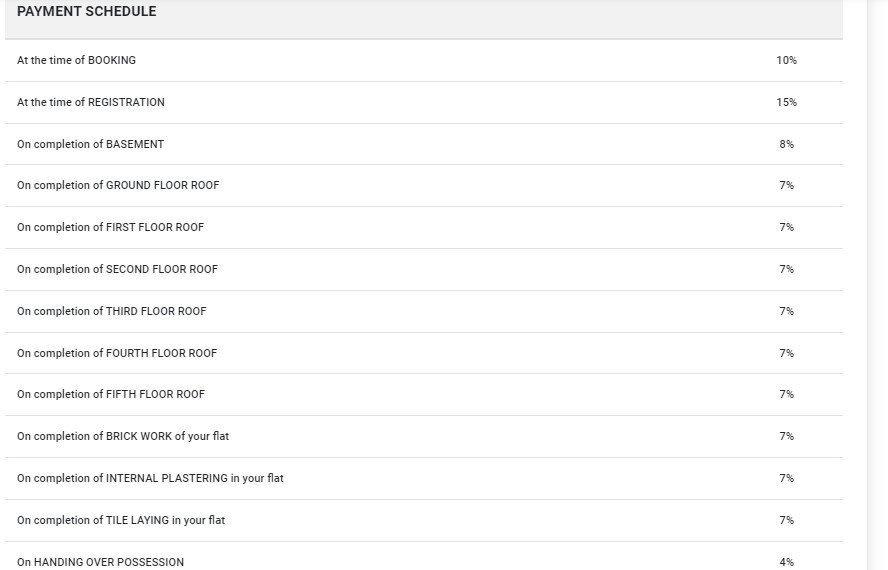Click the 7% value for THIRD FLOOR ROOF

pos(786,311)
